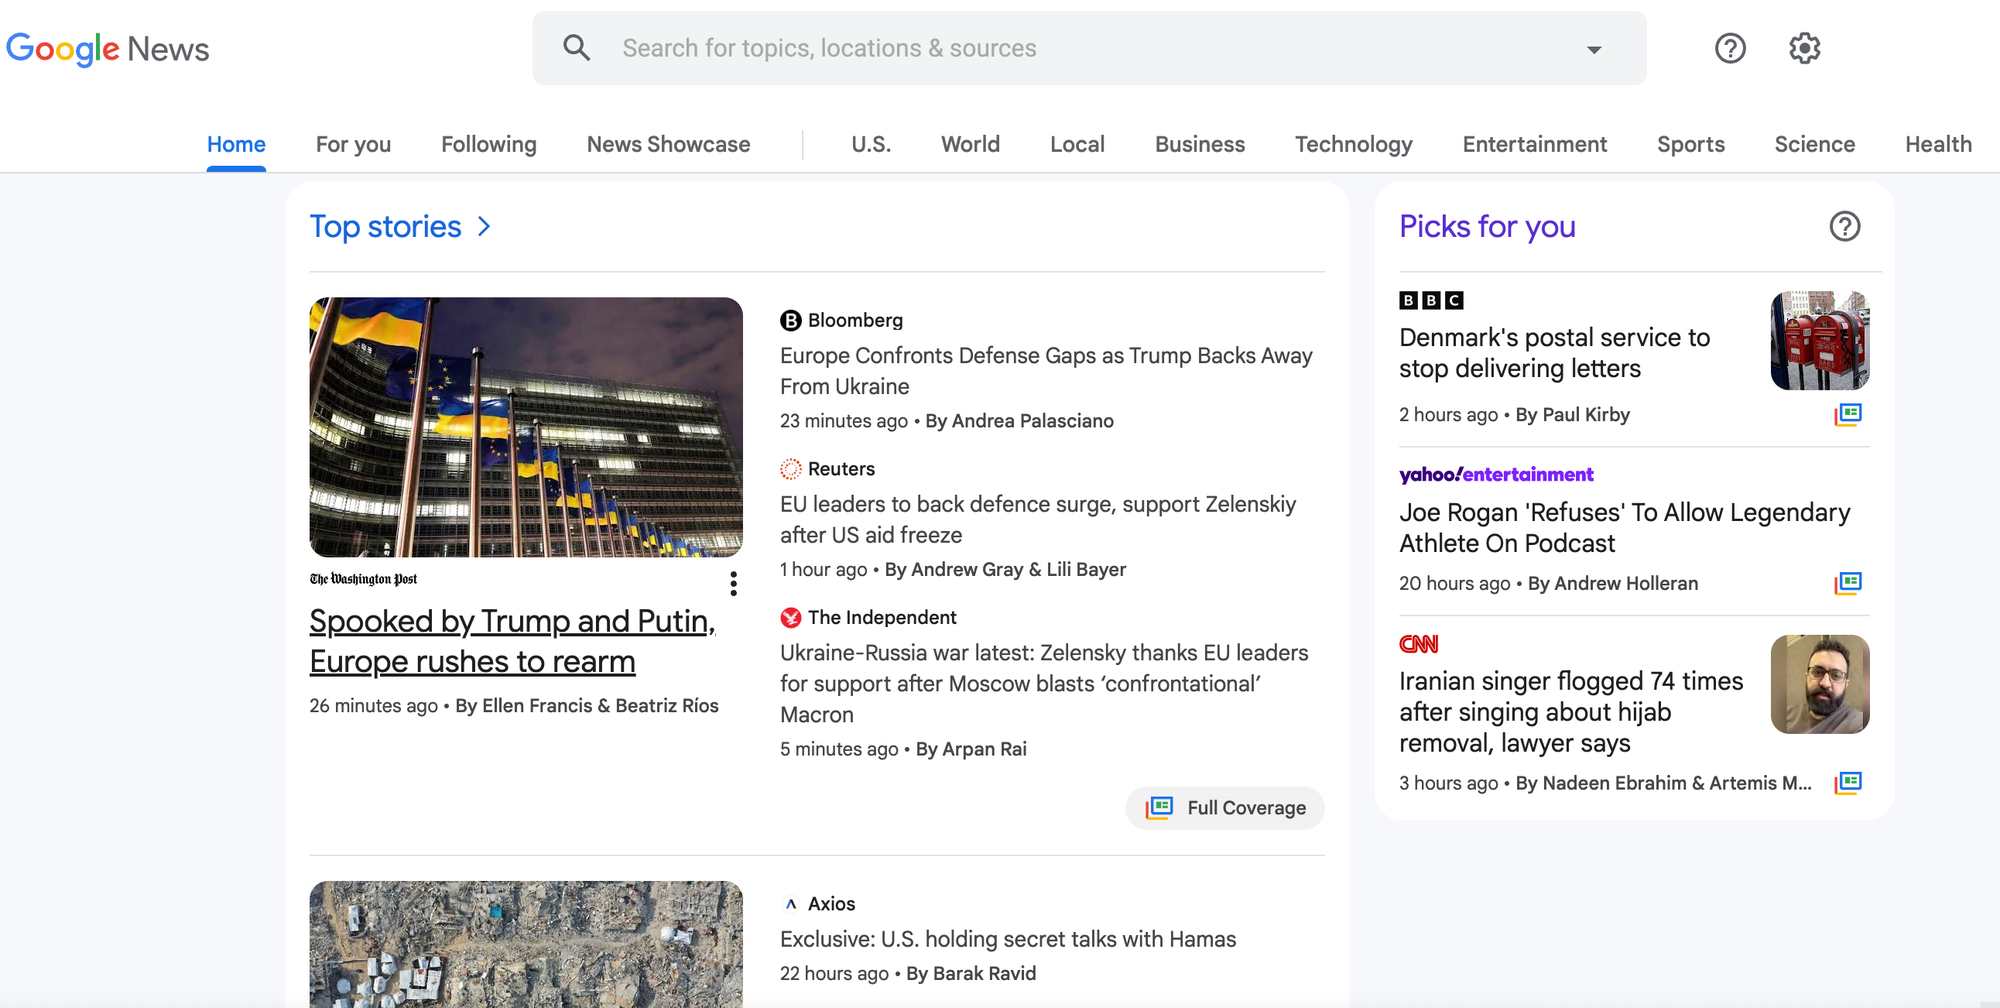Click 'By Andrea Palasciano' byline text

(x=1019, y=421)
